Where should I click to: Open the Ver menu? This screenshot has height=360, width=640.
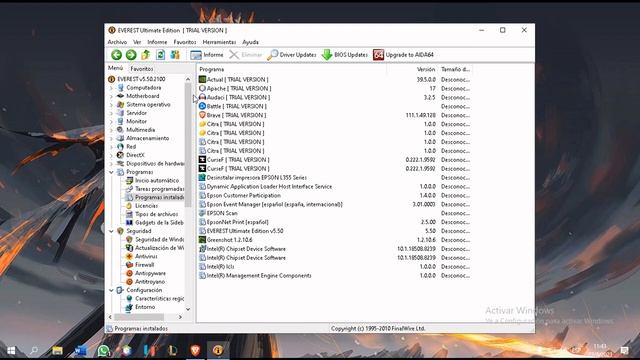tap(137, 42)
